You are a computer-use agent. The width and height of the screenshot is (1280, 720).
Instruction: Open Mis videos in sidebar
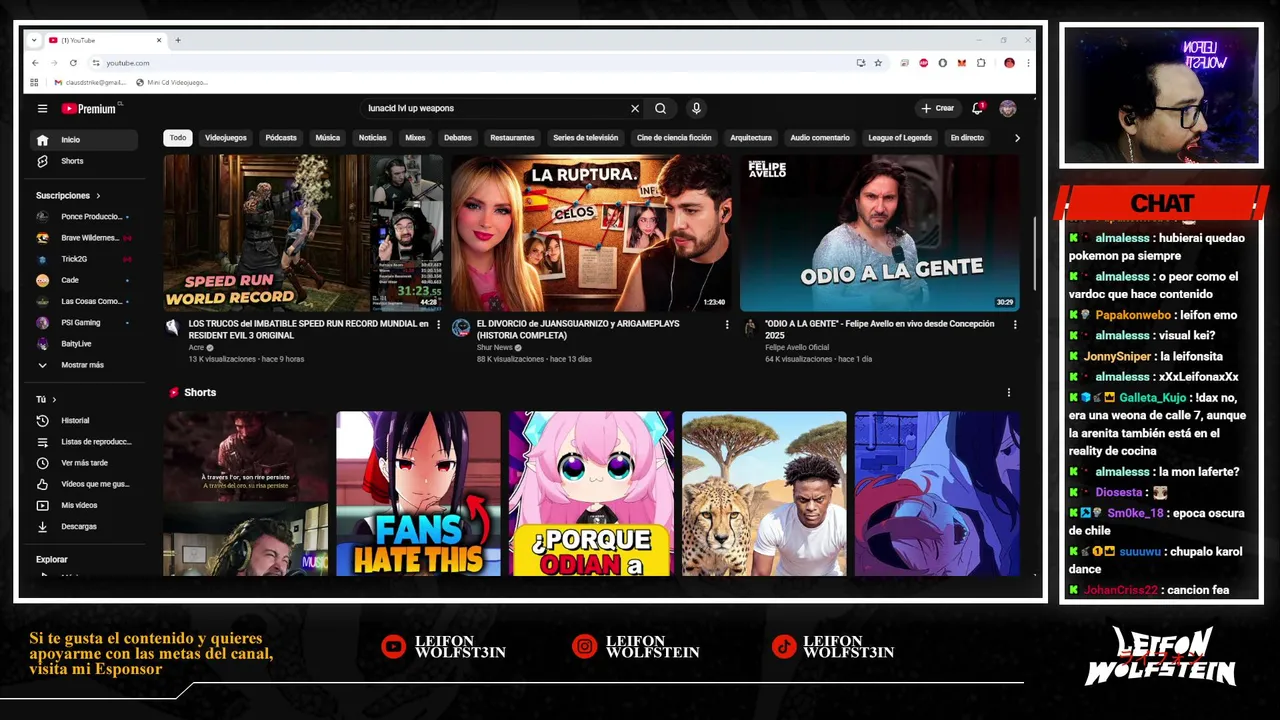[84, 505]
